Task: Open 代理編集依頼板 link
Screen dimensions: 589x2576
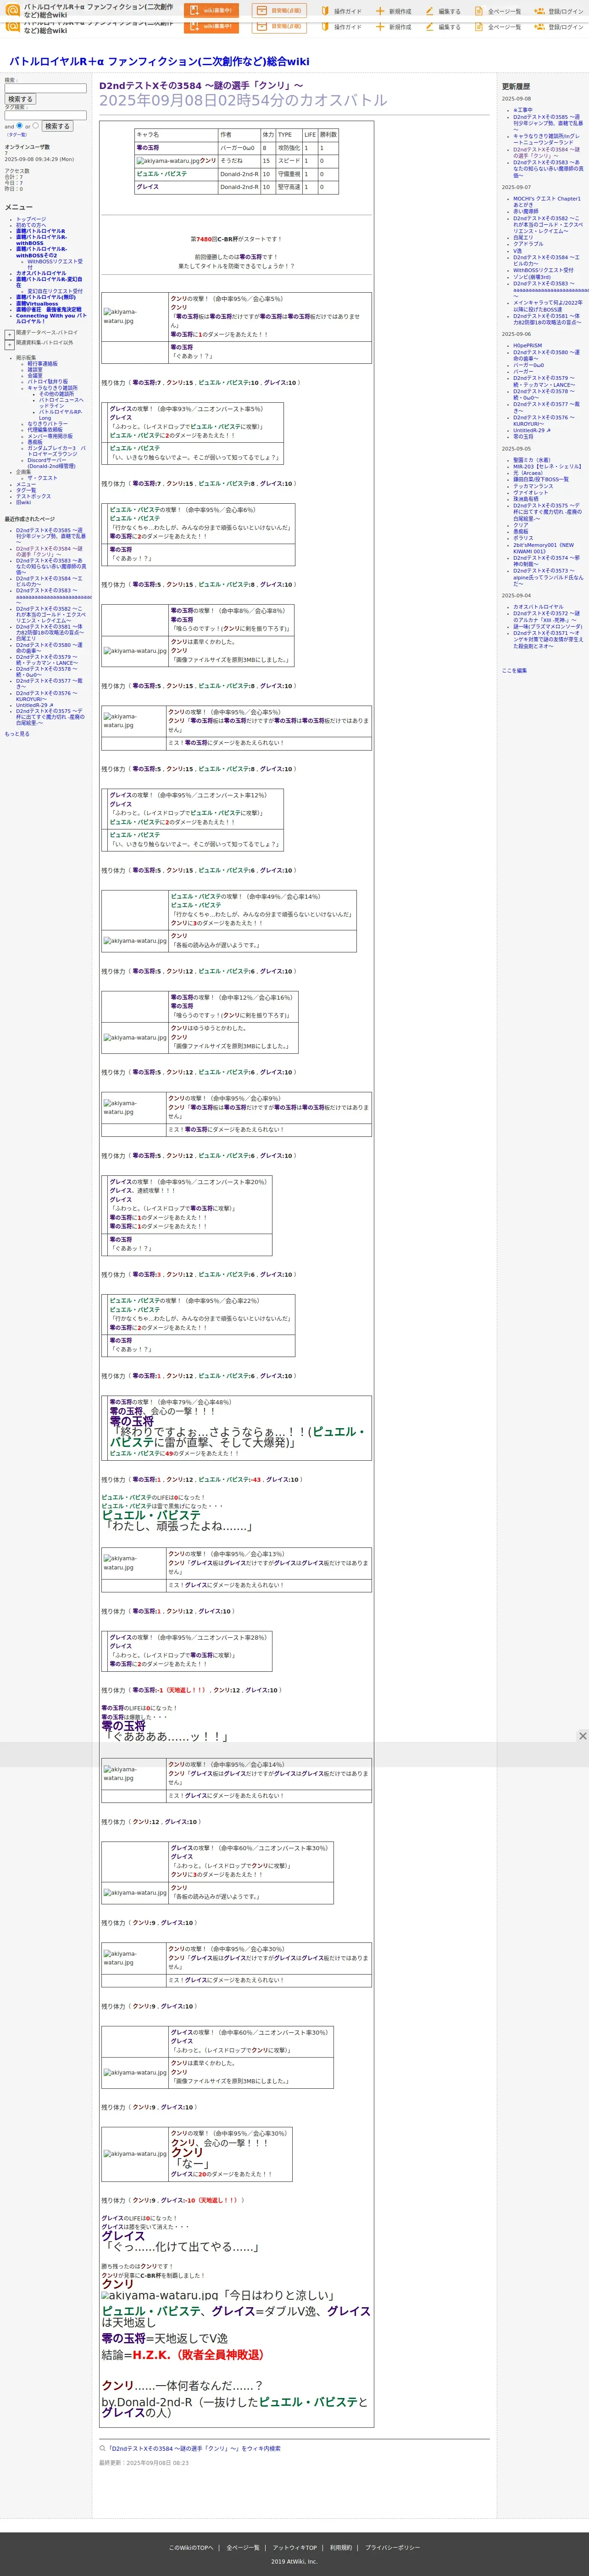Action: [44, 430]
